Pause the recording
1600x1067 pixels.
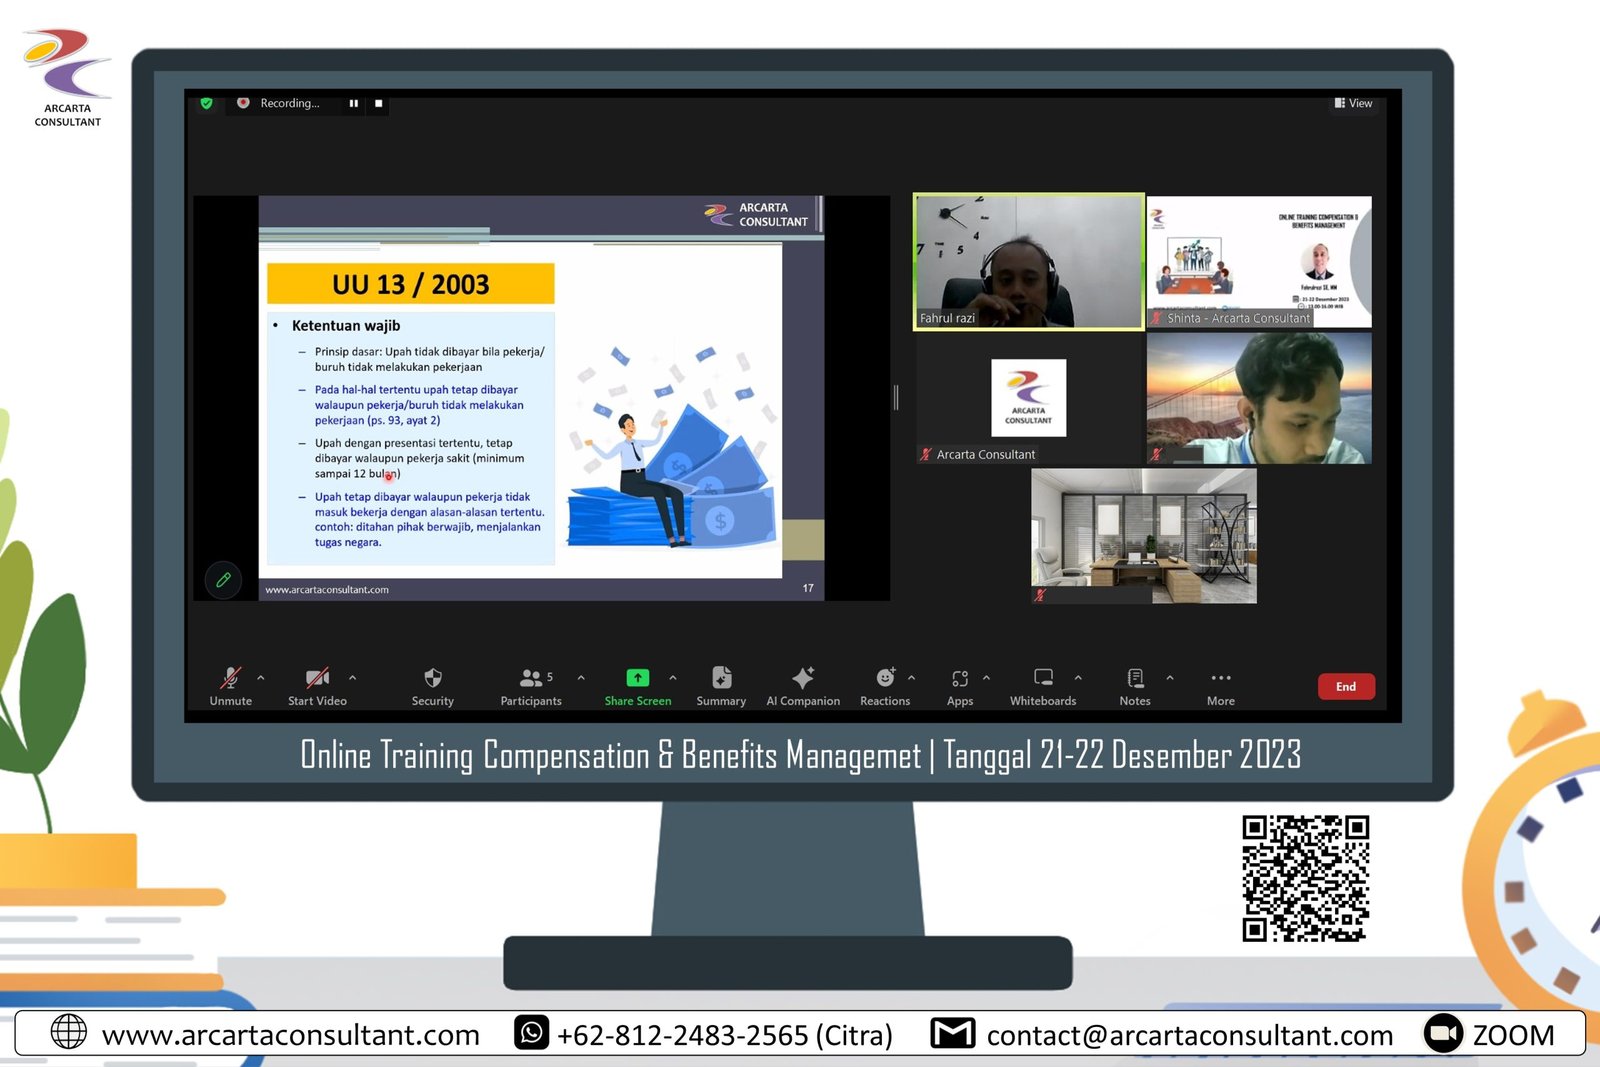tap(353, 103)
